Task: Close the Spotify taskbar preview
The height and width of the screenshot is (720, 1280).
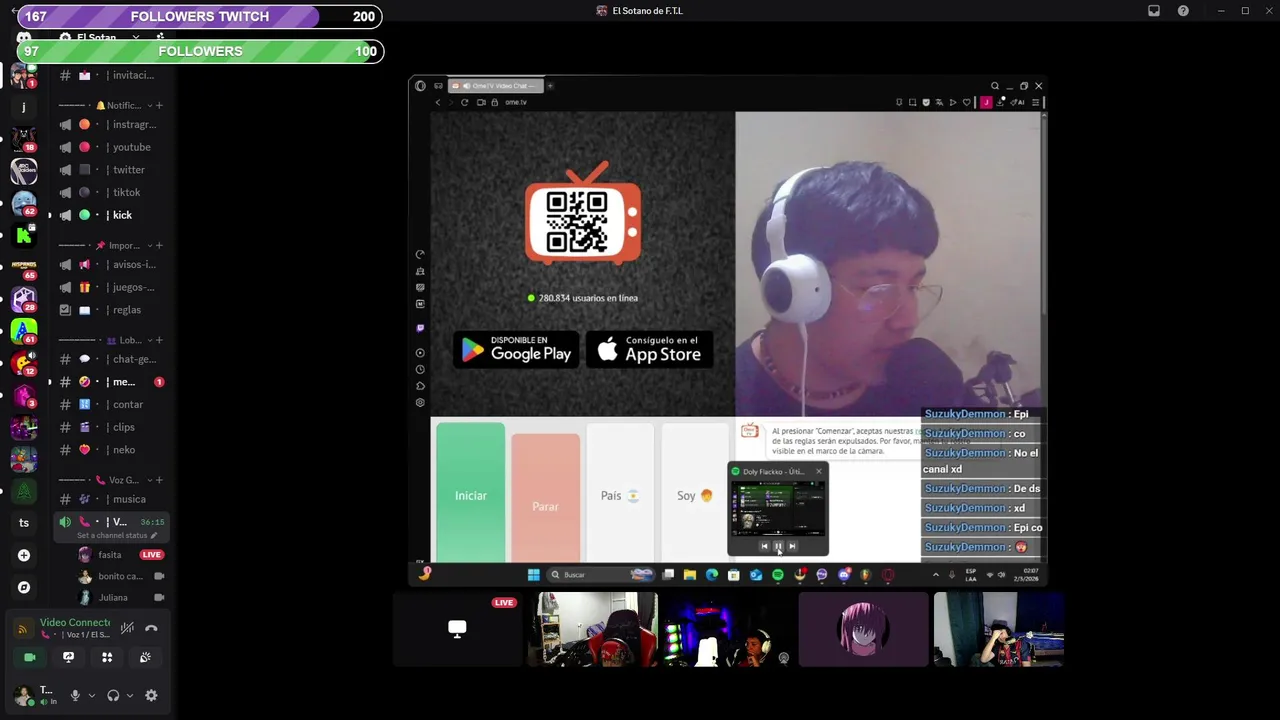Action: [x=818, y=471]
